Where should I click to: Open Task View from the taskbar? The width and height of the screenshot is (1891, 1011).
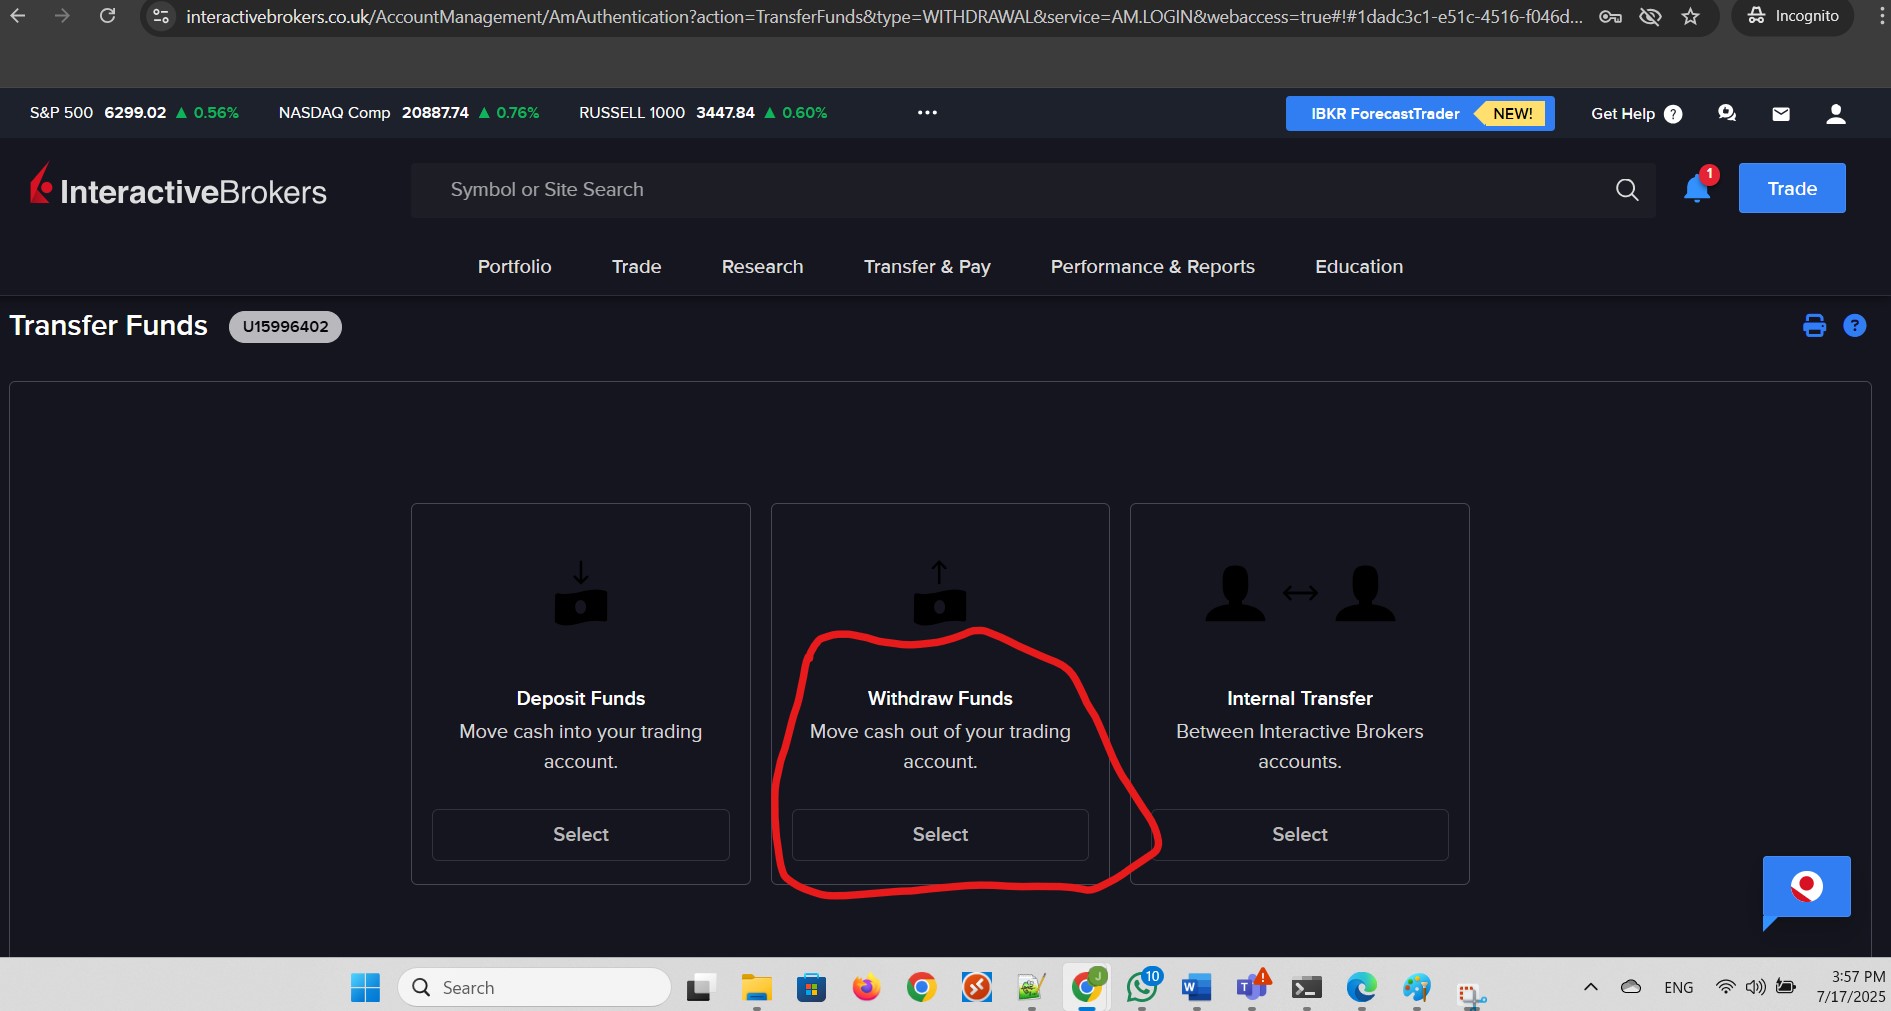[x=701, y=988]
